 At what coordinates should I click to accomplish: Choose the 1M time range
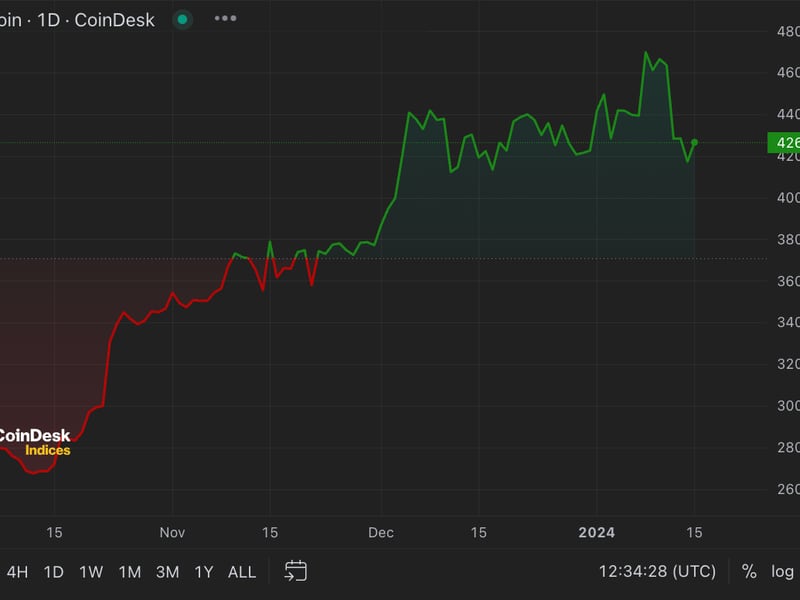pyautogui.click(x=129, y=572)
